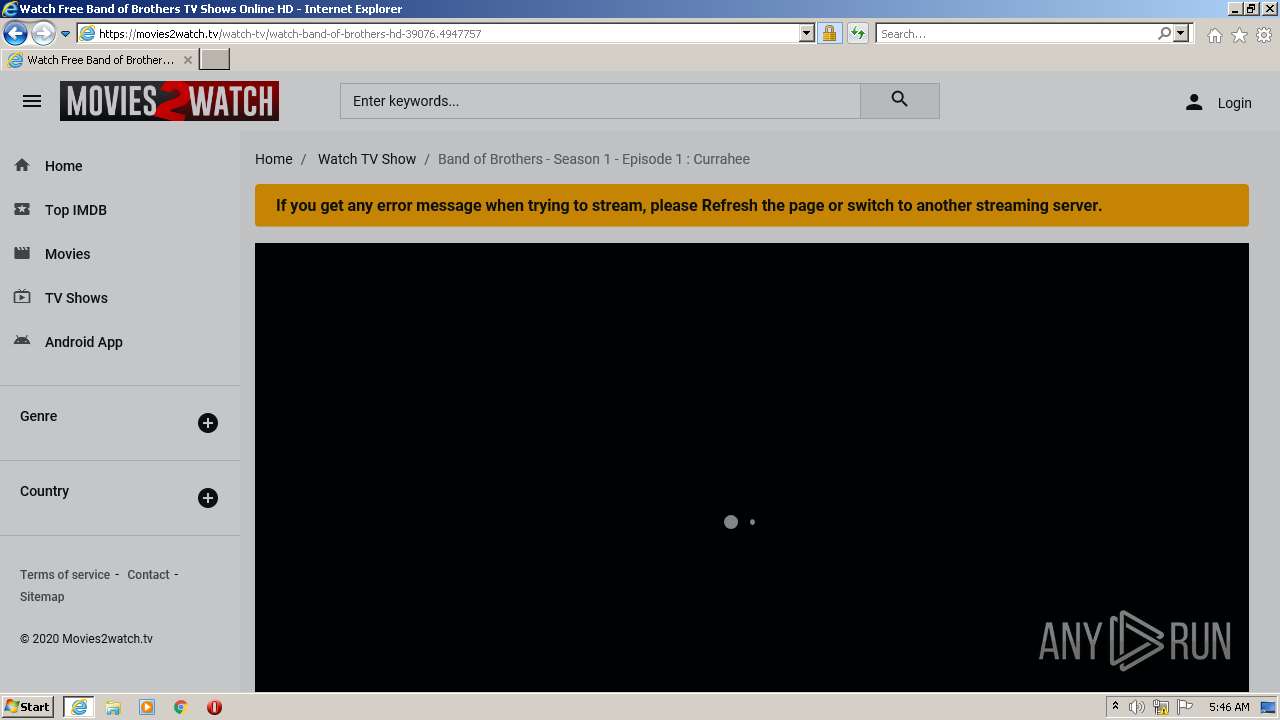Viewport: 1280px width, 720px height.
Task: Click the orange stream error notice banner
Action: (752, 205)
